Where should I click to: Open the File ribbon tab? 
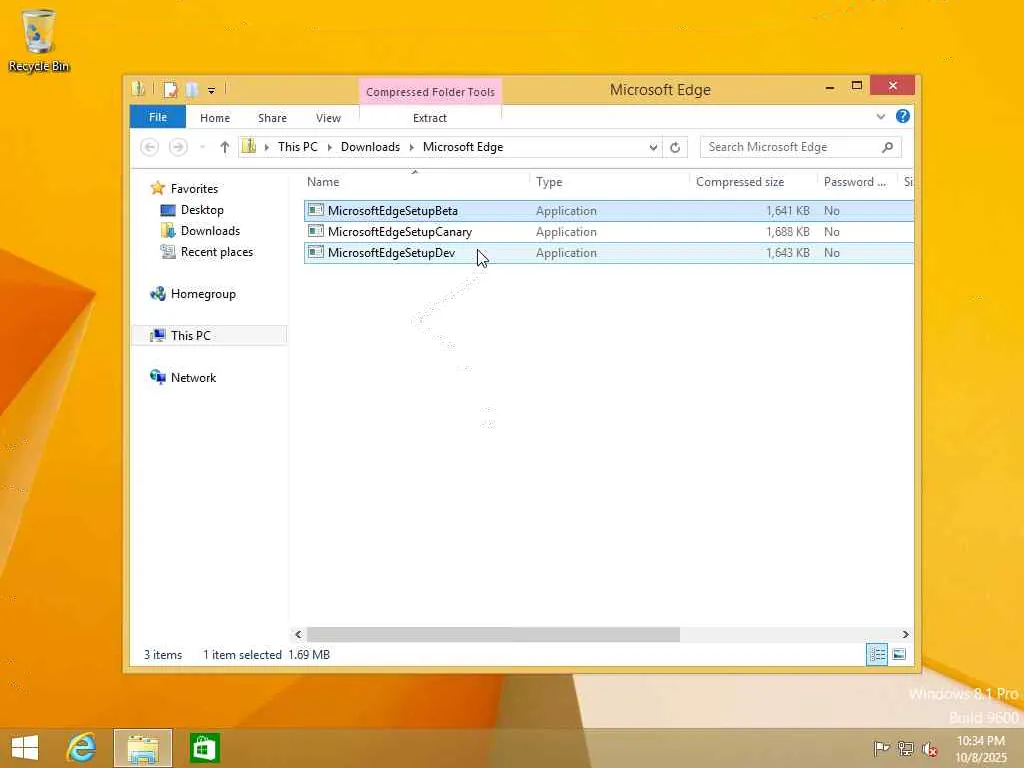tap(157, 117)
